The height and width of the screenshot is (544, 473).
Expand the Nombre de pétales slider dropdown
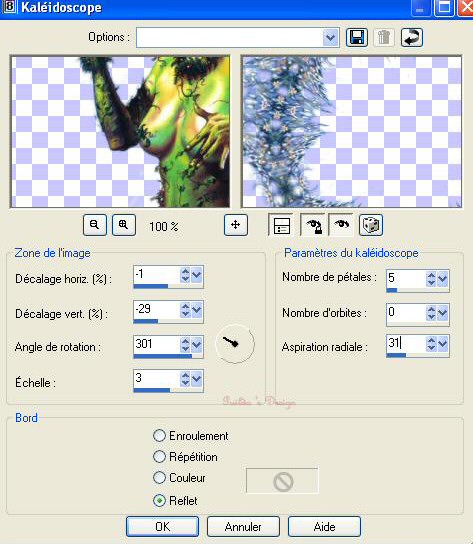(x=442, y=278)
